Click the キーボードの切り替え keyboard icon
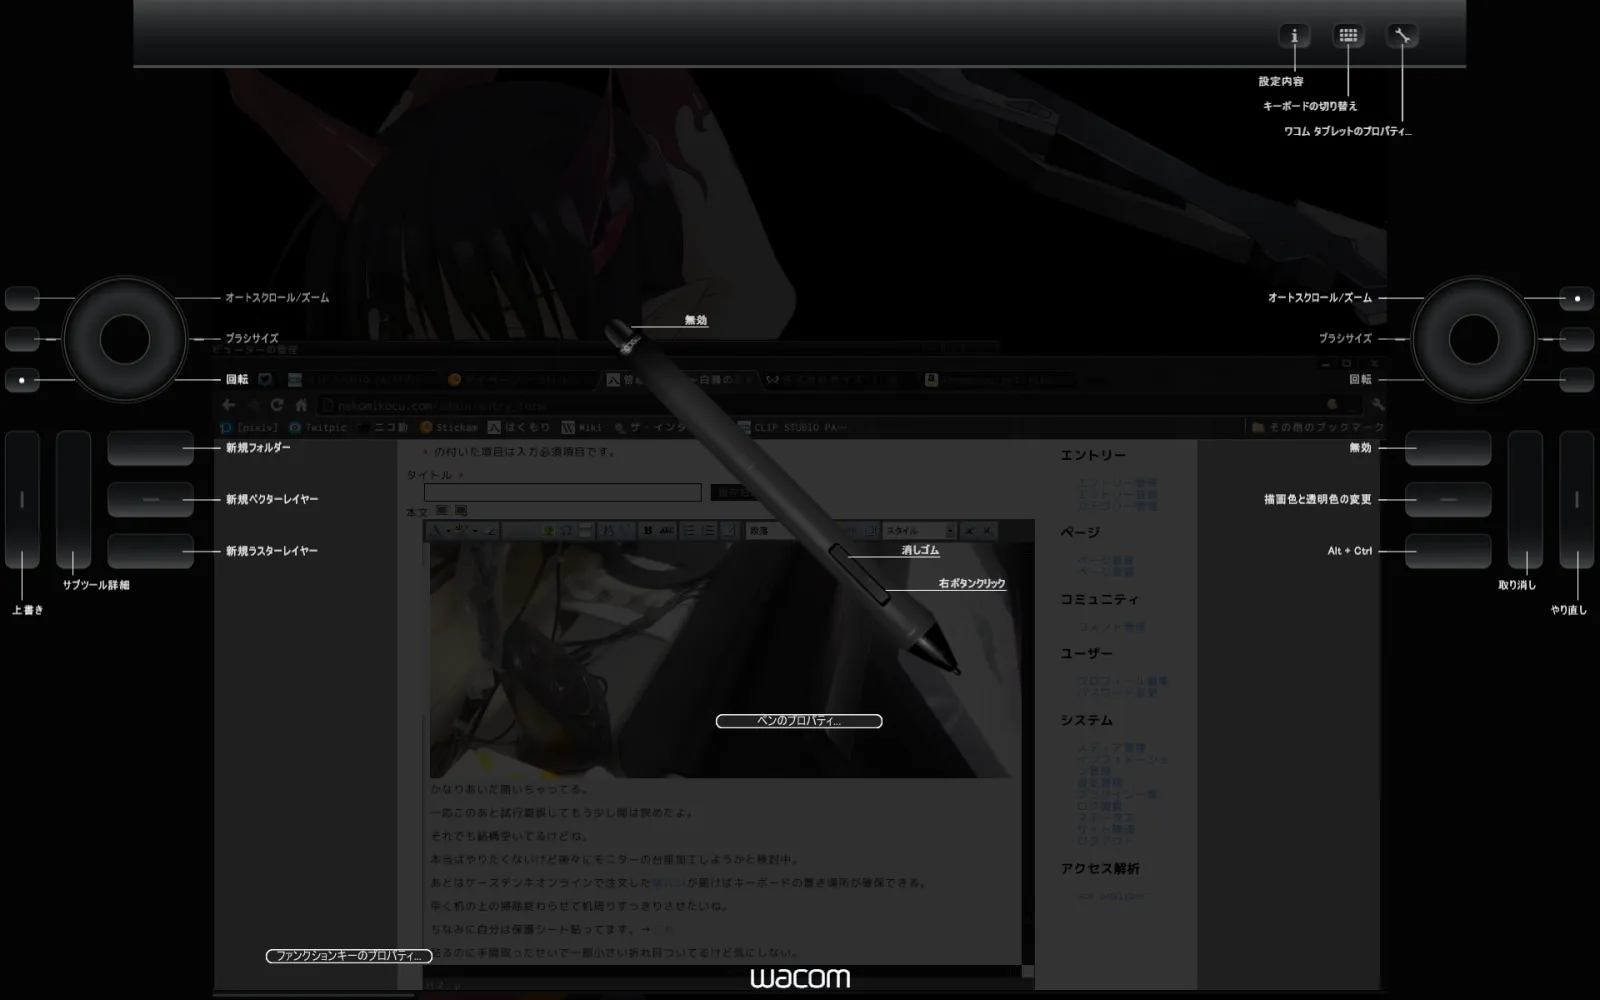 click(1348, 36)
